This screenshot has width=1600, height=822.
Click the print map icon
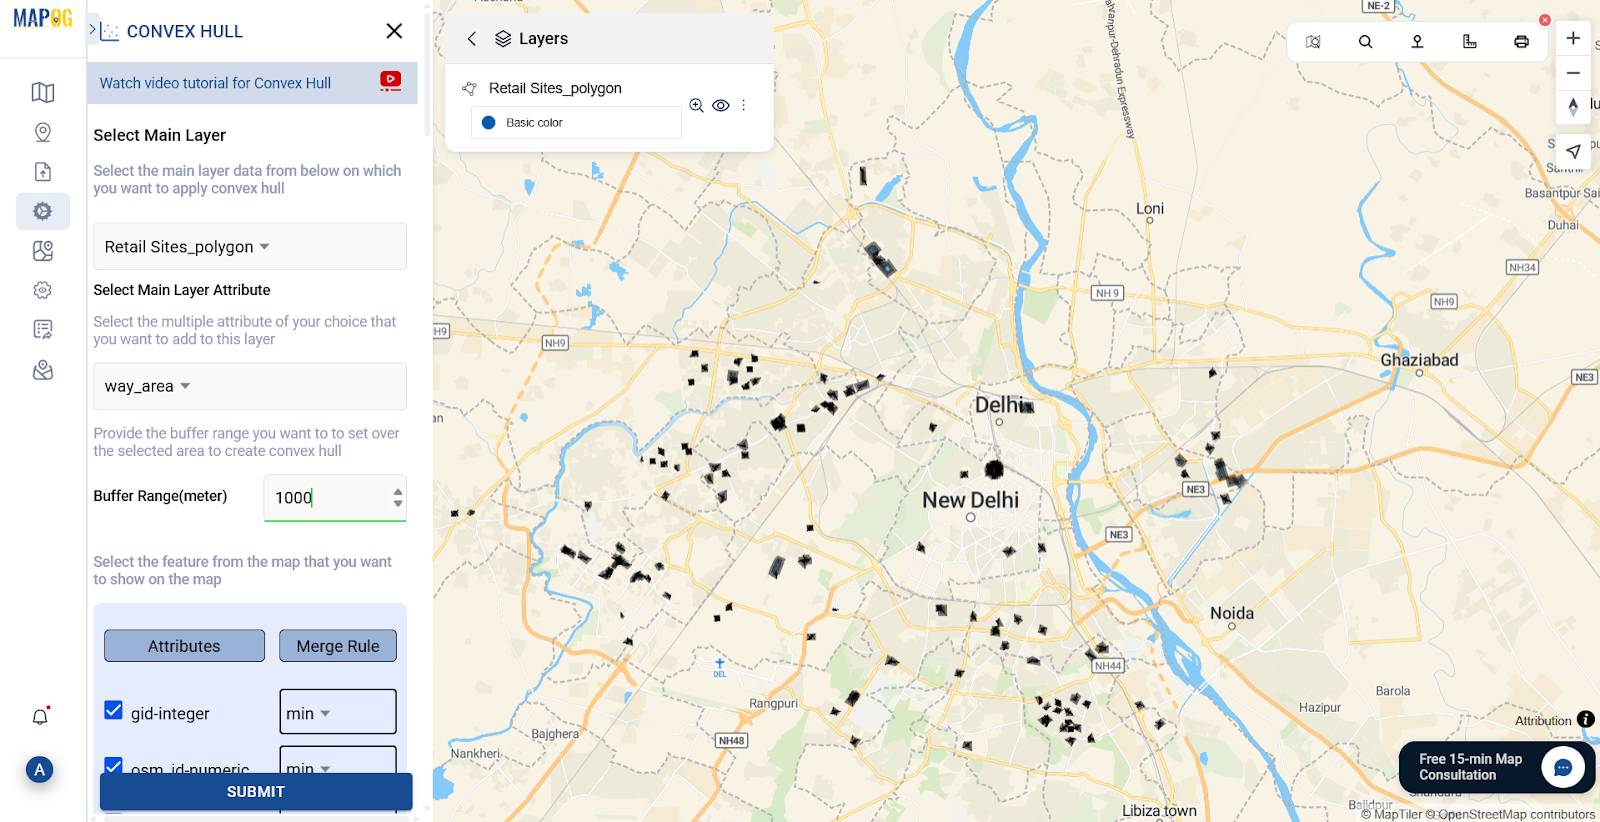1521,42
